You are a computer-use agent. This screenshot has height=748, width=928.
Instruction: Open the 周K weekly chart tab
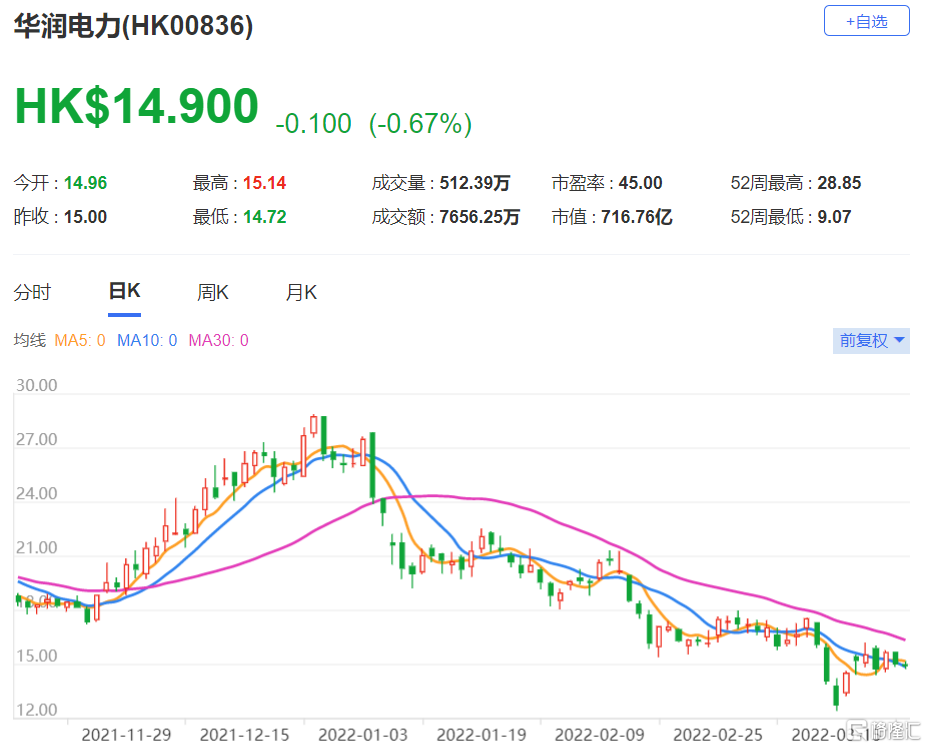(213, 293)
